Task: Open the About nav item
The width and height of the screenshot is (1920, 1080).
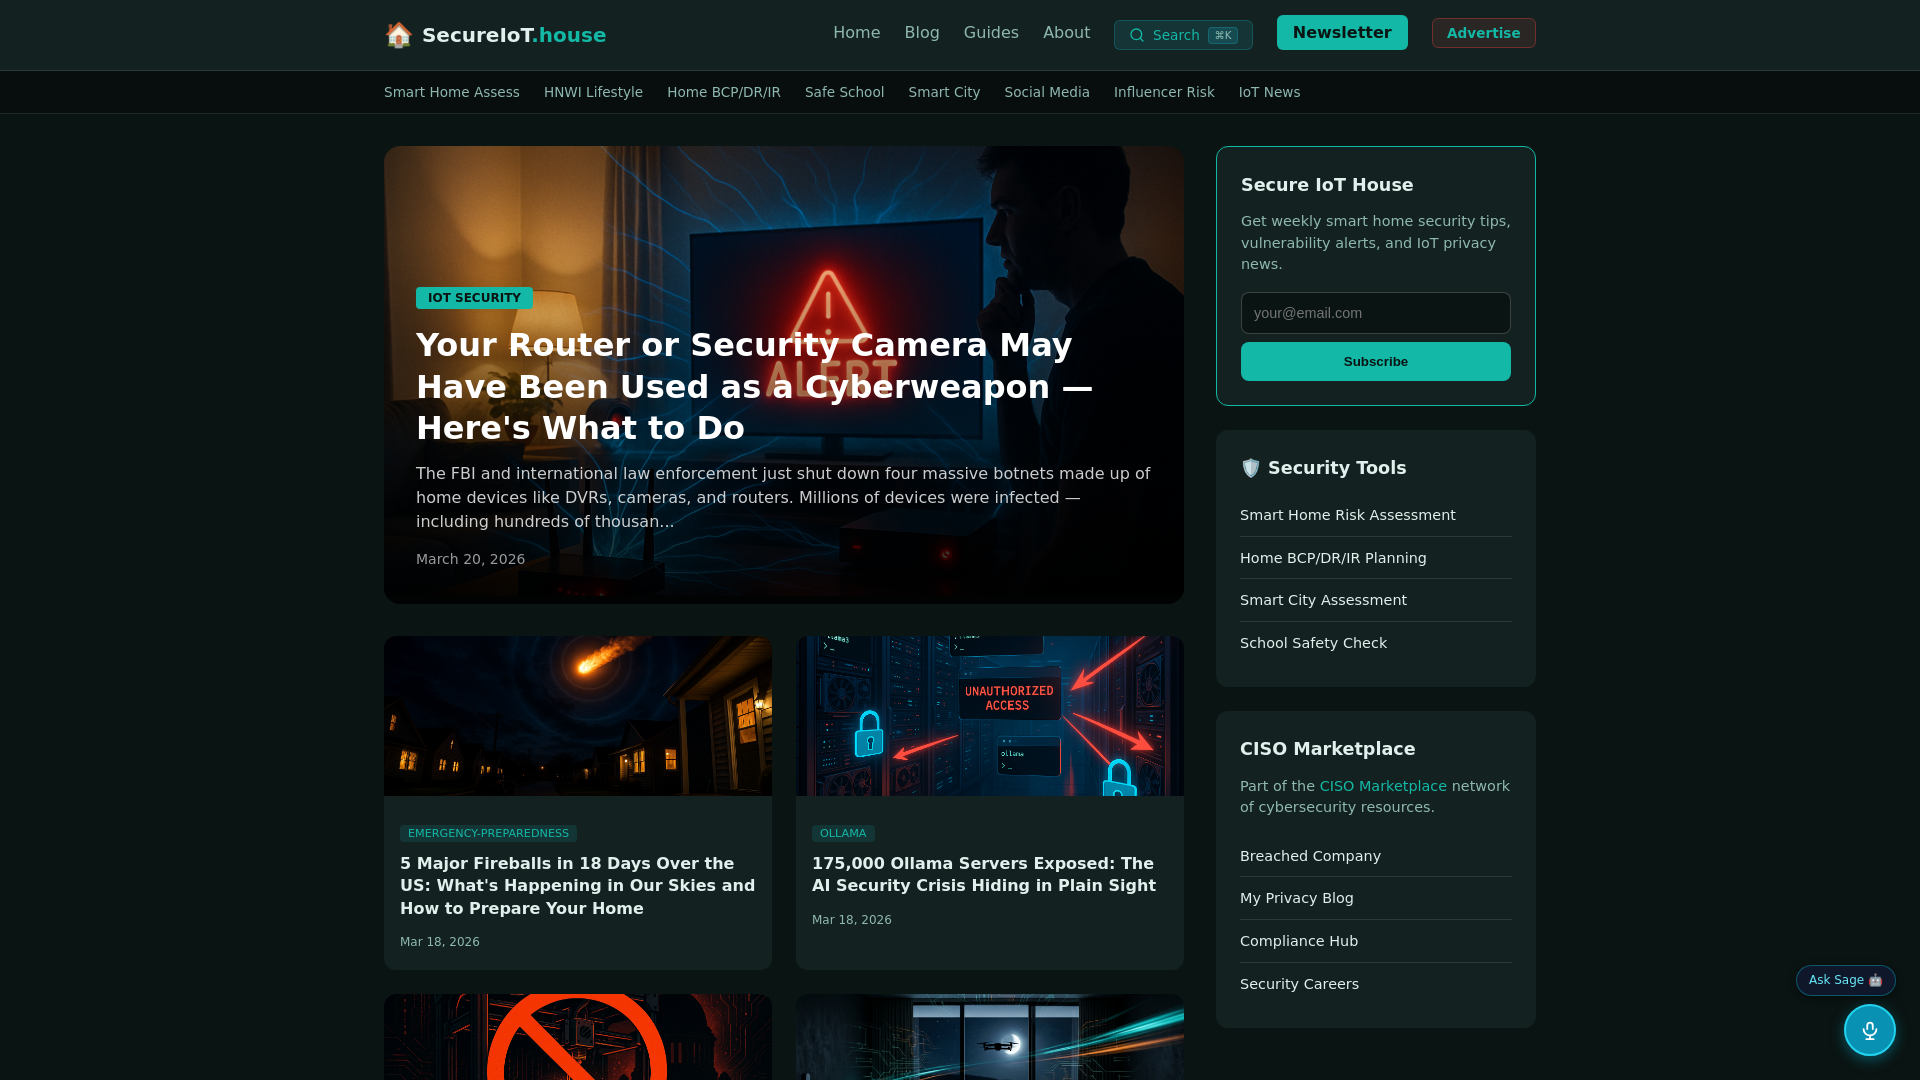Action: coord(1066,33)
